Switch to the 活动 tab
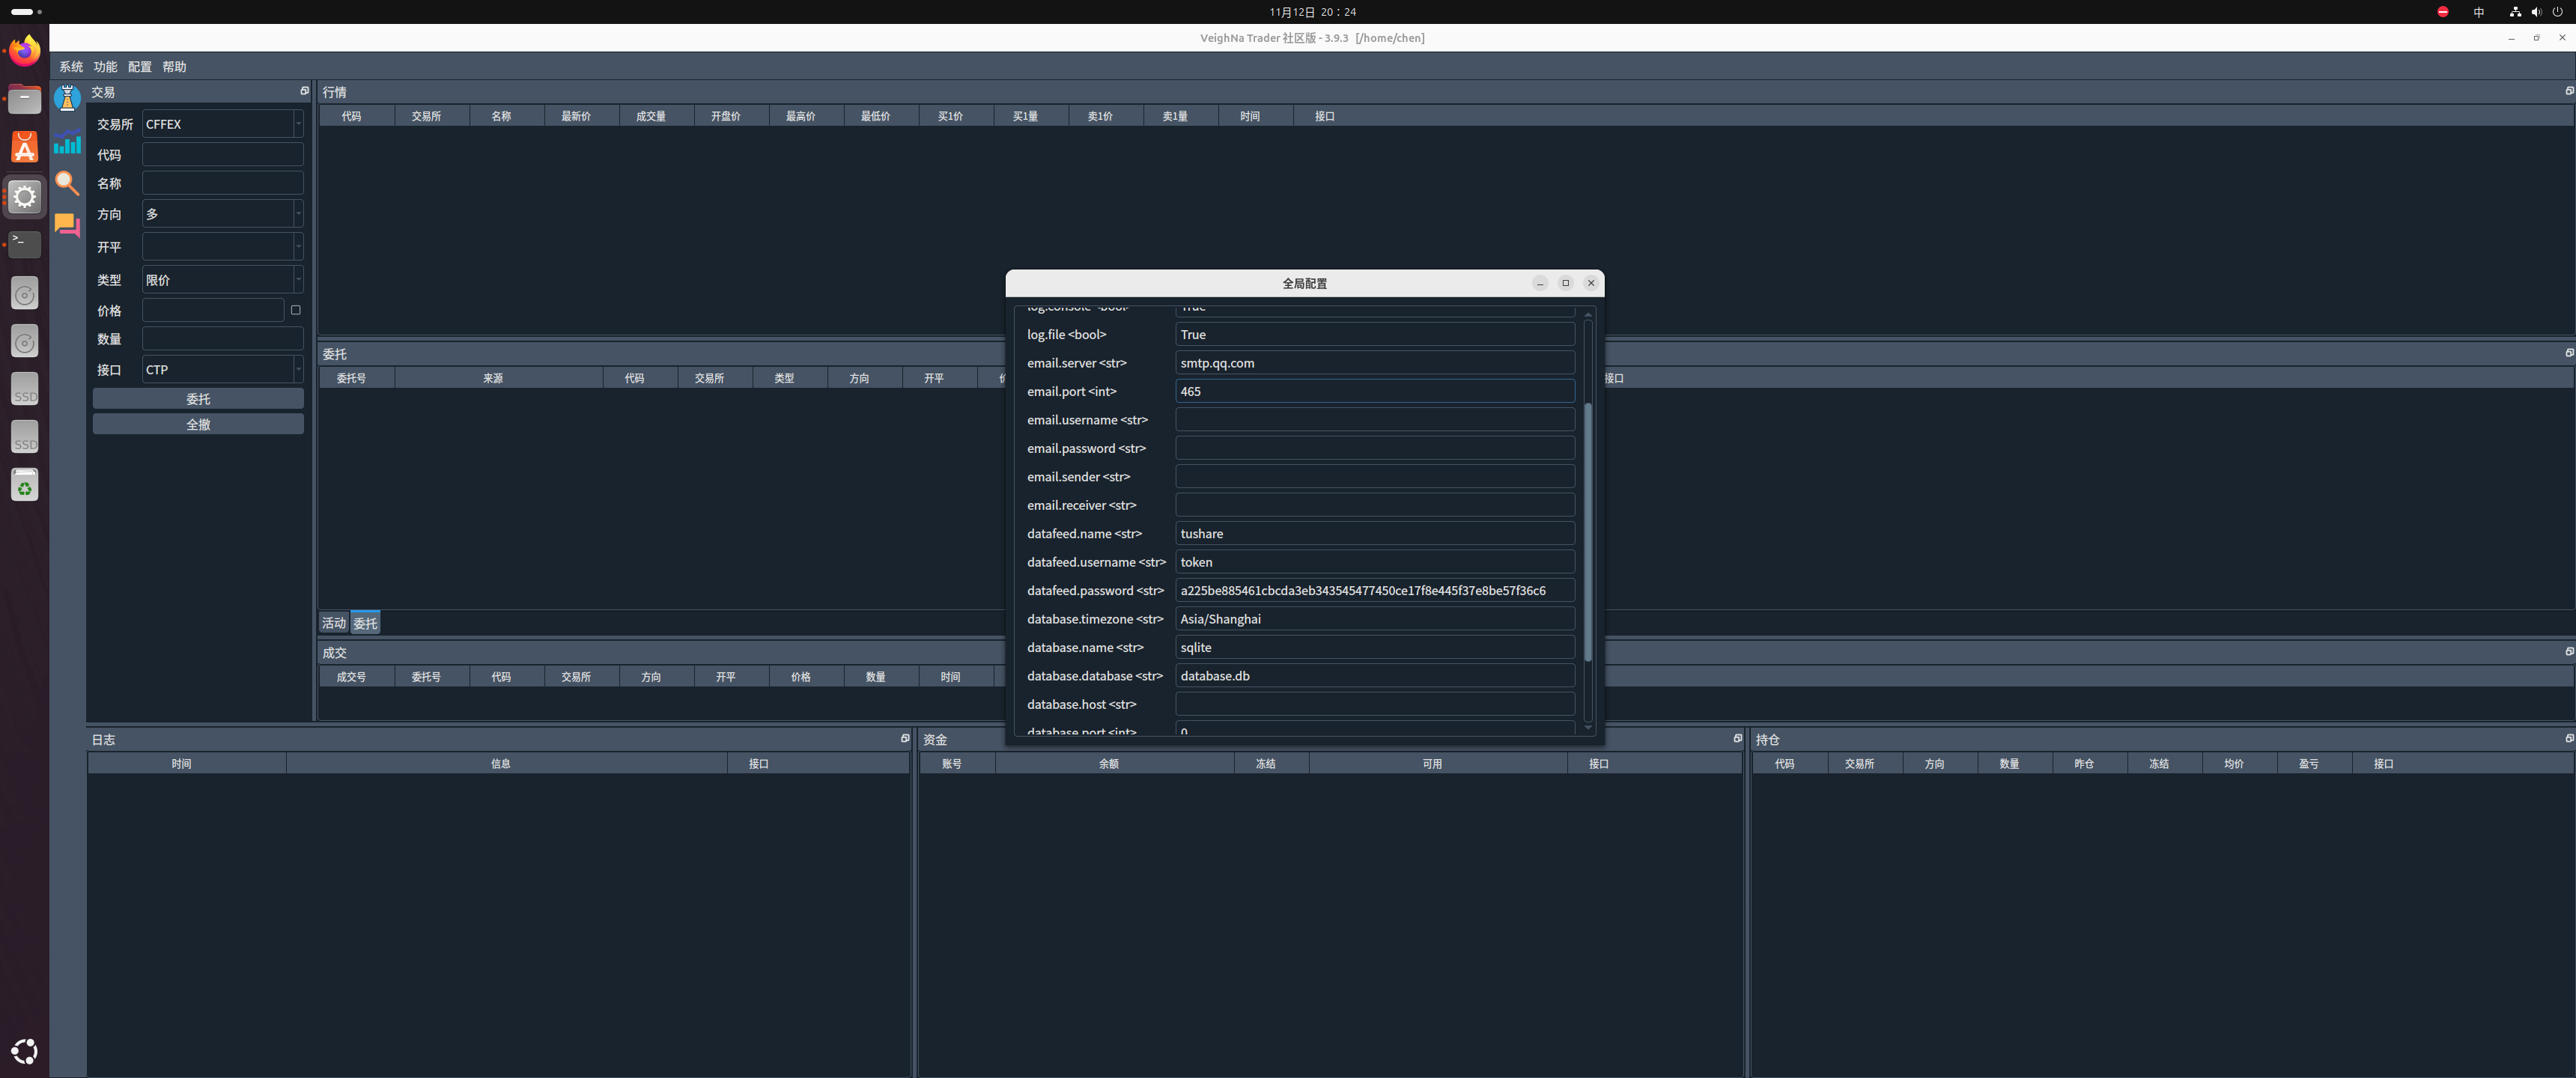Image resolution: width=2576 pixels, height=1078 pixels. tap(334, 623)
